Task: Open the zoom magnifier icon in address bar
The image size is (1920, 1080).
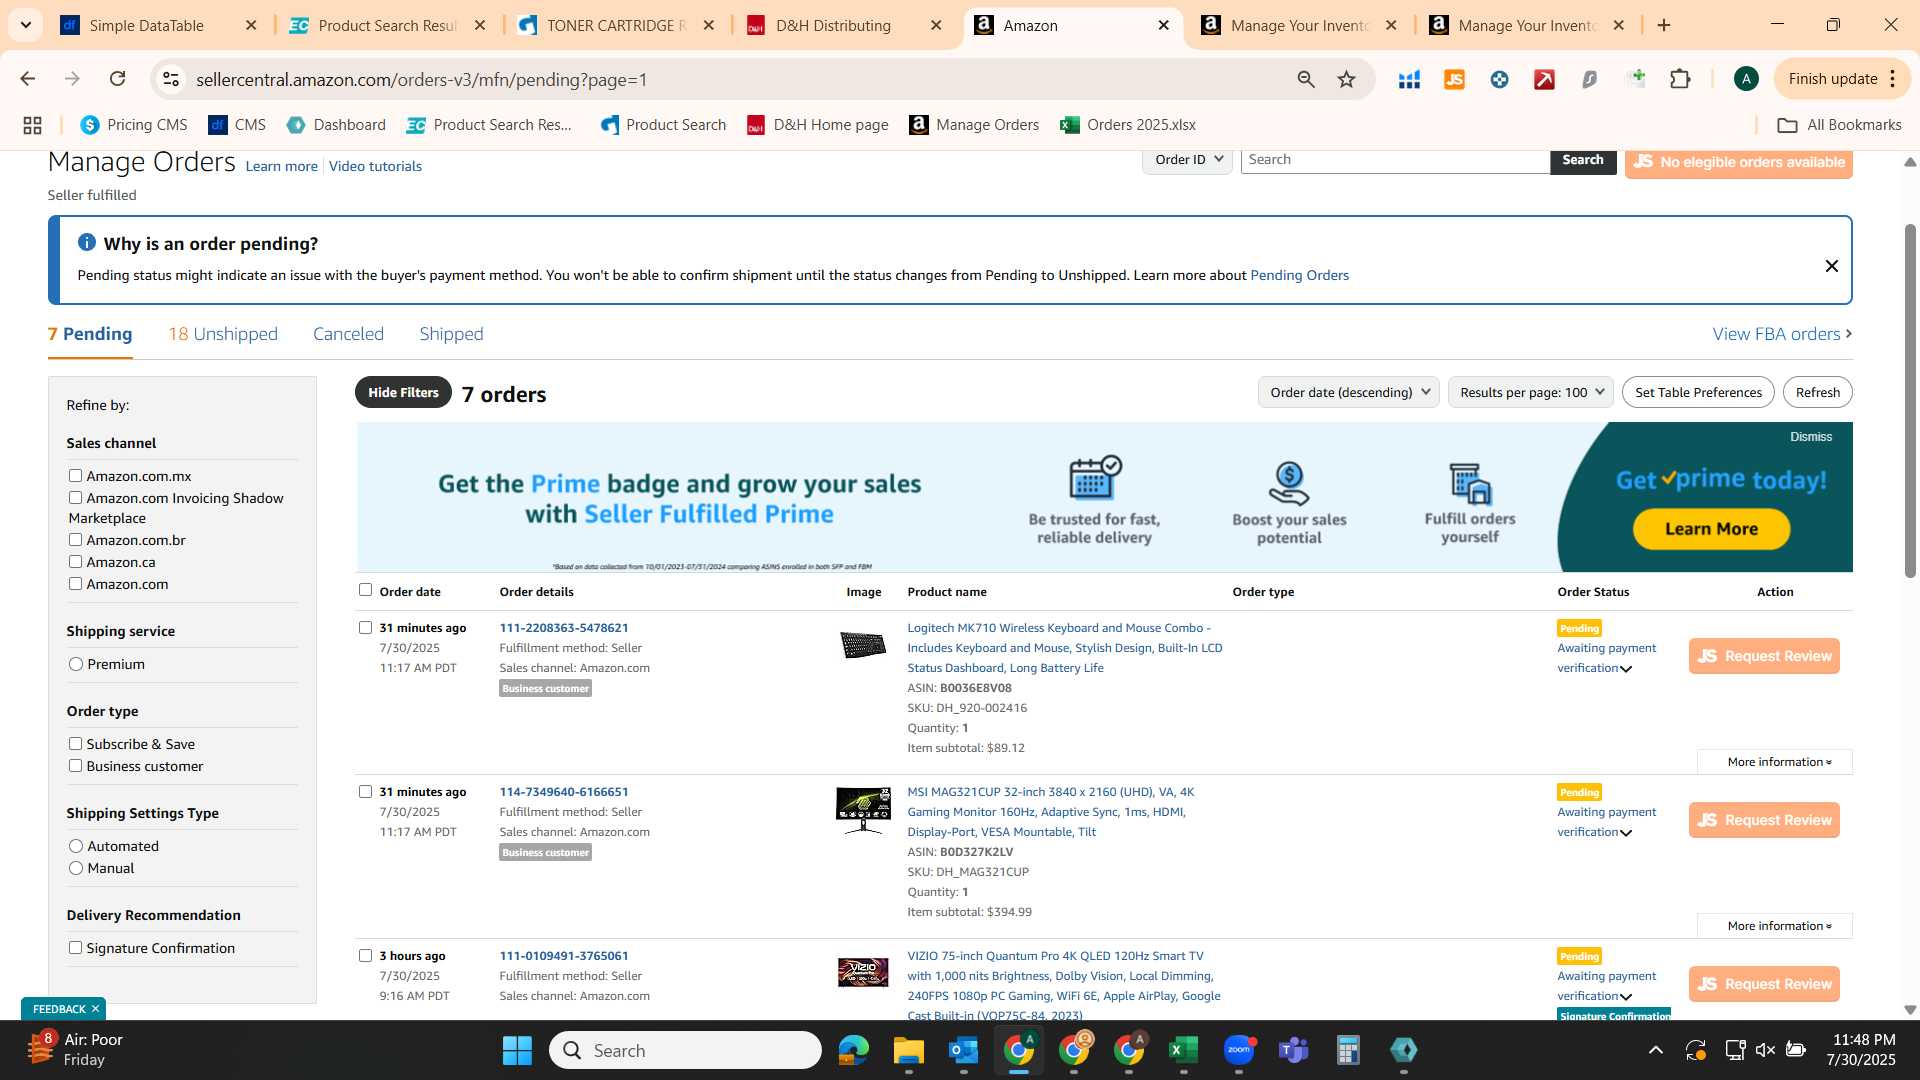Action: [x=1306, y=79]
